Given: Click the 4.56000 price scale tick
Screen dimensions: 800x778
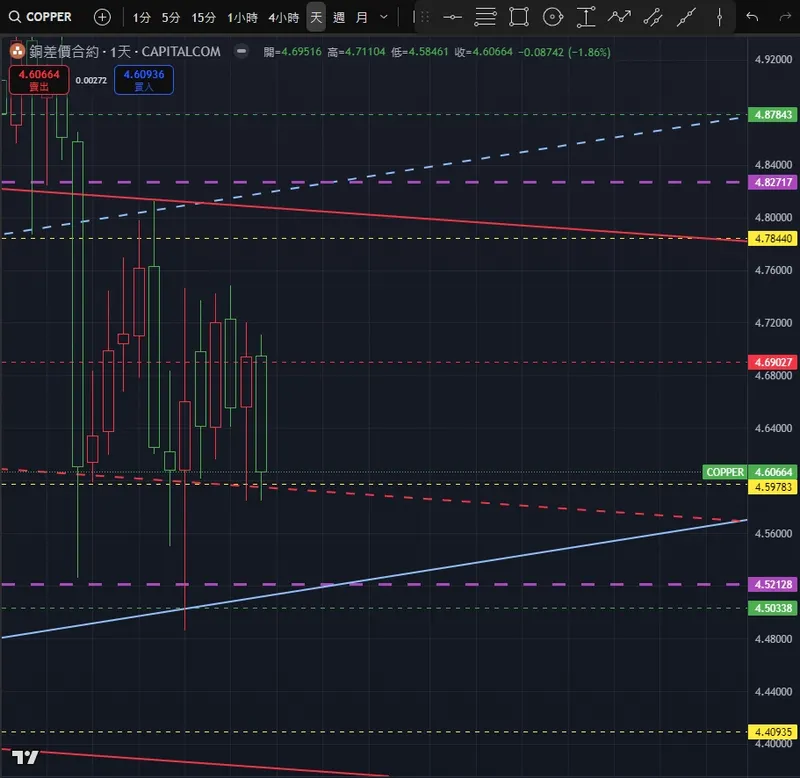Looking at the screenshot, I should [773, 534].
